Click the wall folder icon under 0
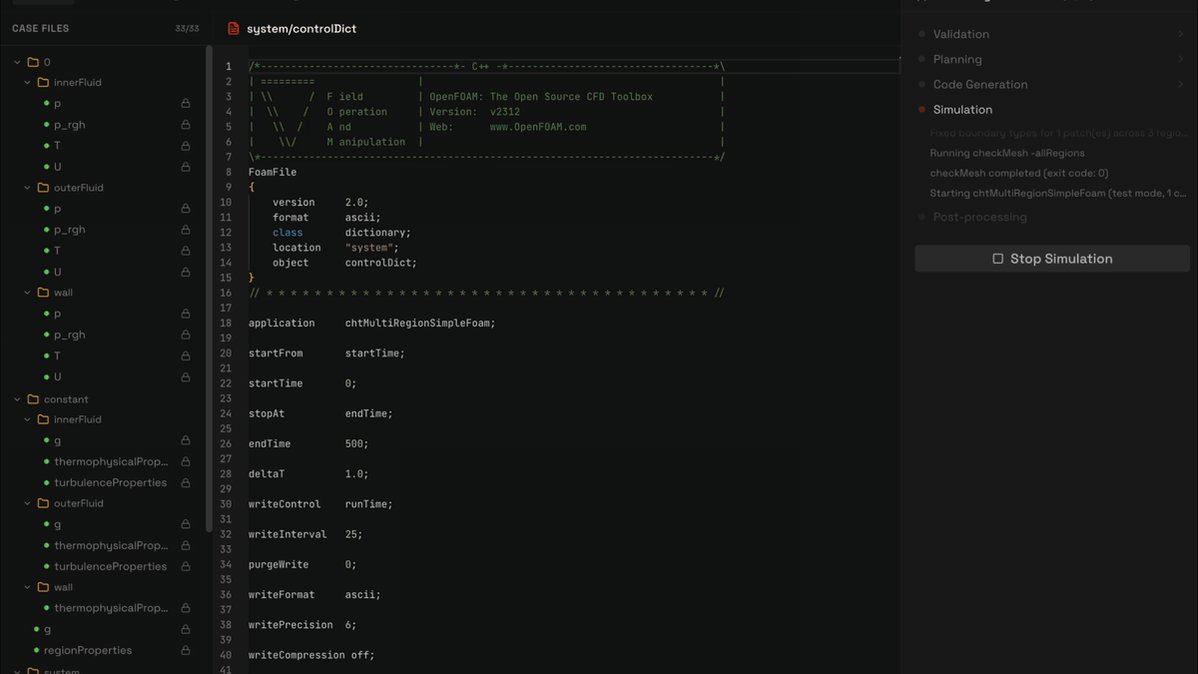 pyautogui.click(x=43, y=293)
